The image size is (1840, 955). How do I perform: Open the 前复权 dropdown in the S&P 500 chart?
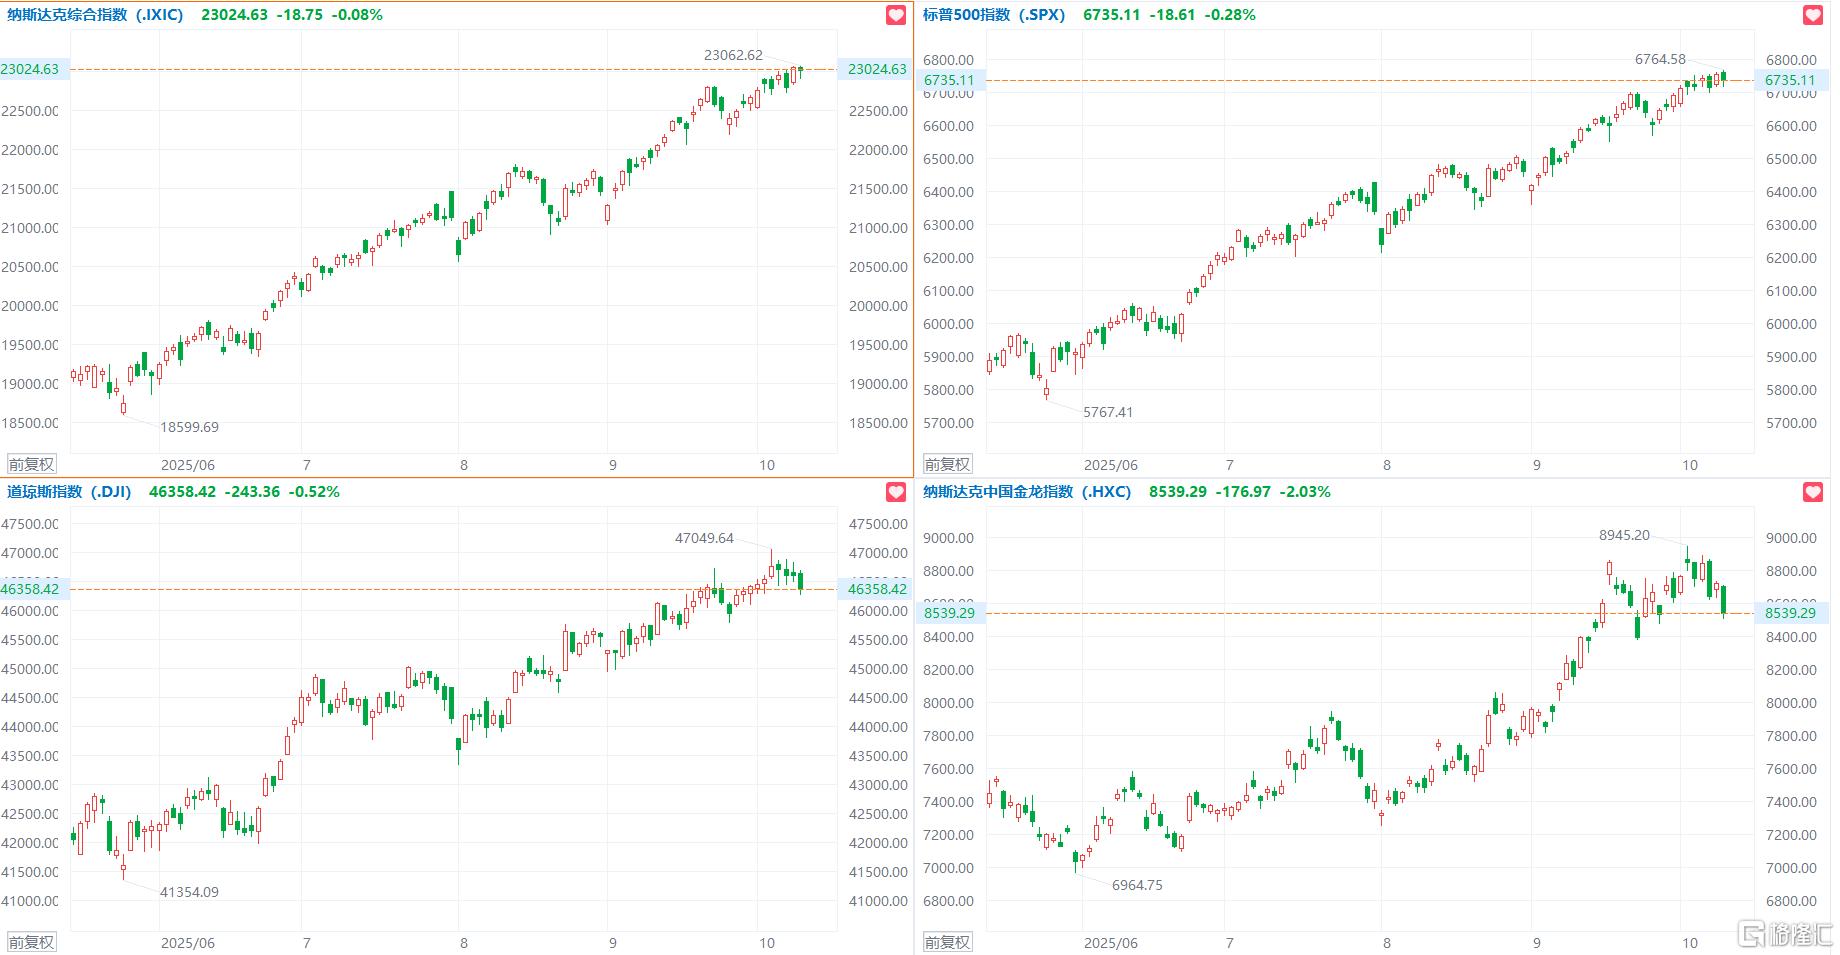tap(947, 464)
